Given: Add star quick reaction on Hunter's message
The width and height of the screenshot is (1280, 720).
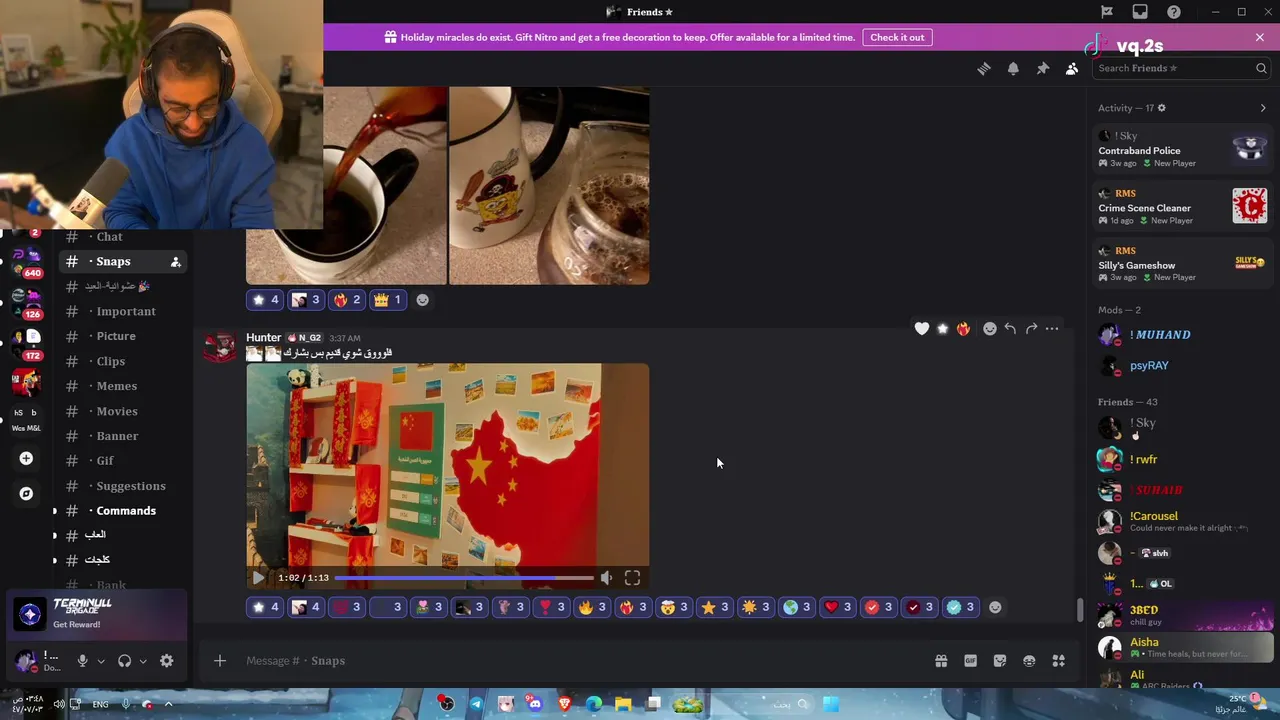Looking at the screenshot, I should 942,328.
